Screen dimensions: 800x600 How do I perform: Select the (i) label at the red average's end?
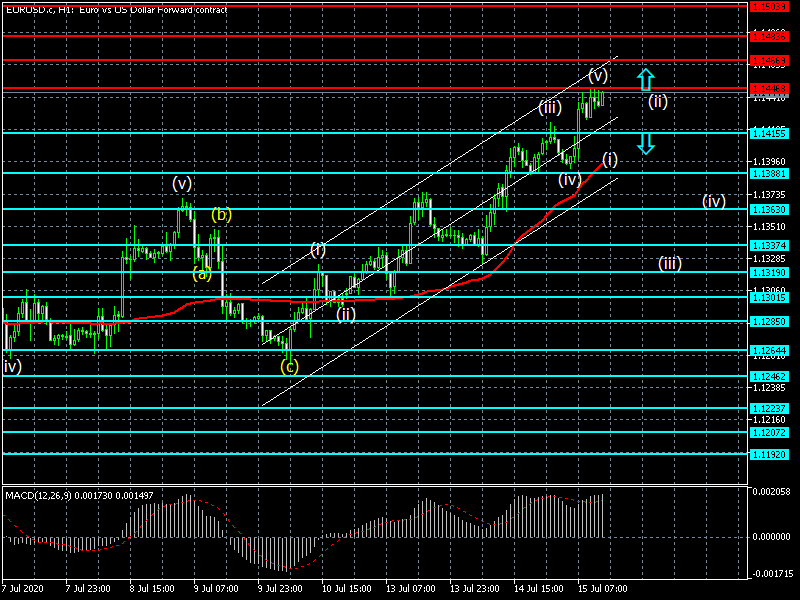pyautogui.click(x=610, y=160)
